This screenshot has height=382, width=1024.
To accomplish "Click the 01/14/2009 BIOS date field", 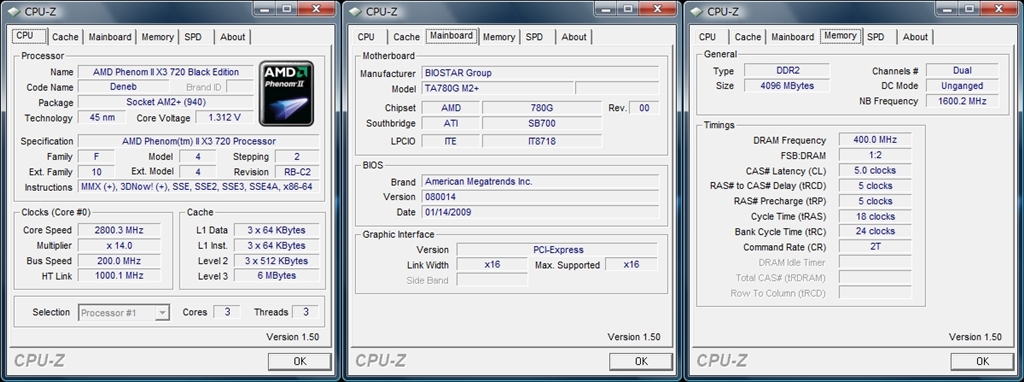I will click(x=539, y=212).
